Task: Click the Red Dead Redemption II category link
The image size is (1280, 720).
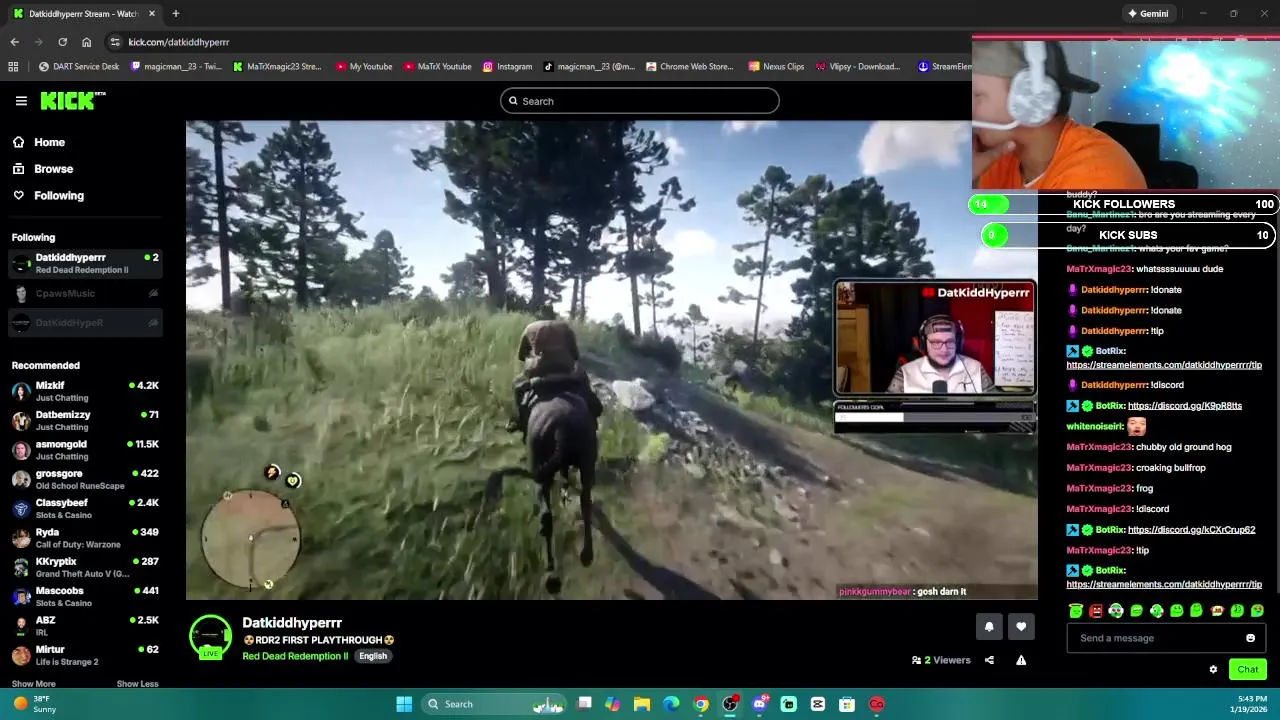Action: 295,656
